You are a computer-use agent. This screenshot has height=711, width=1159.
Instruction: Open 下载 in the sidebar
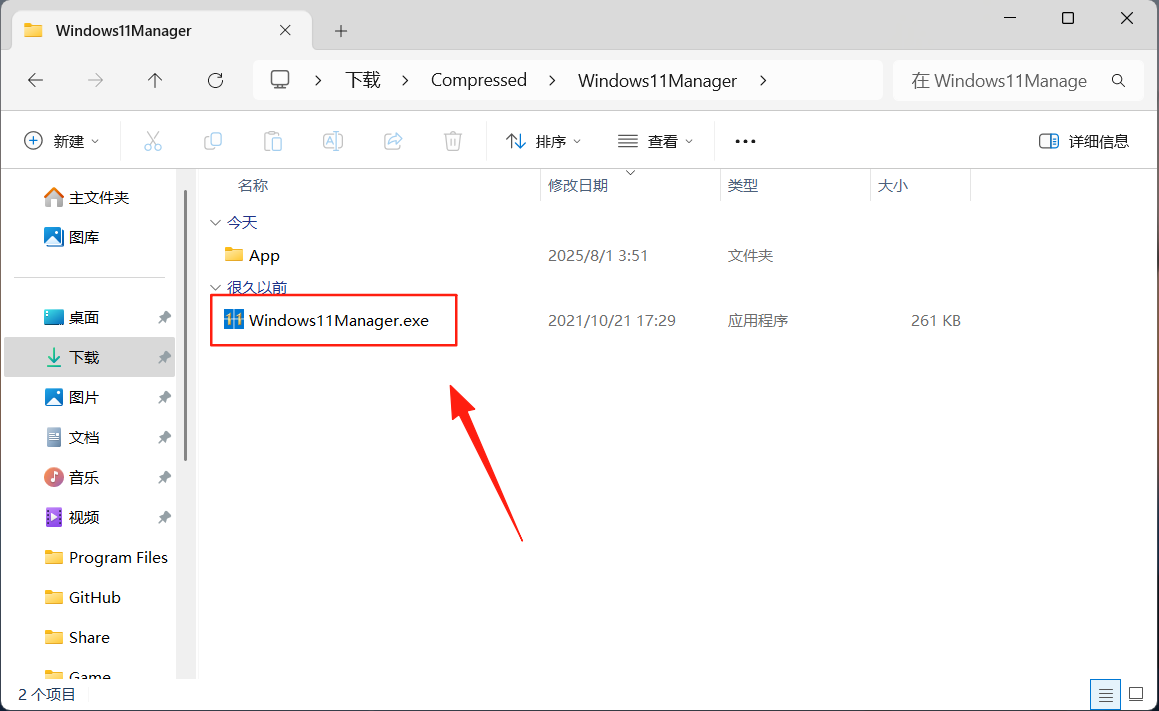[84, 357]
